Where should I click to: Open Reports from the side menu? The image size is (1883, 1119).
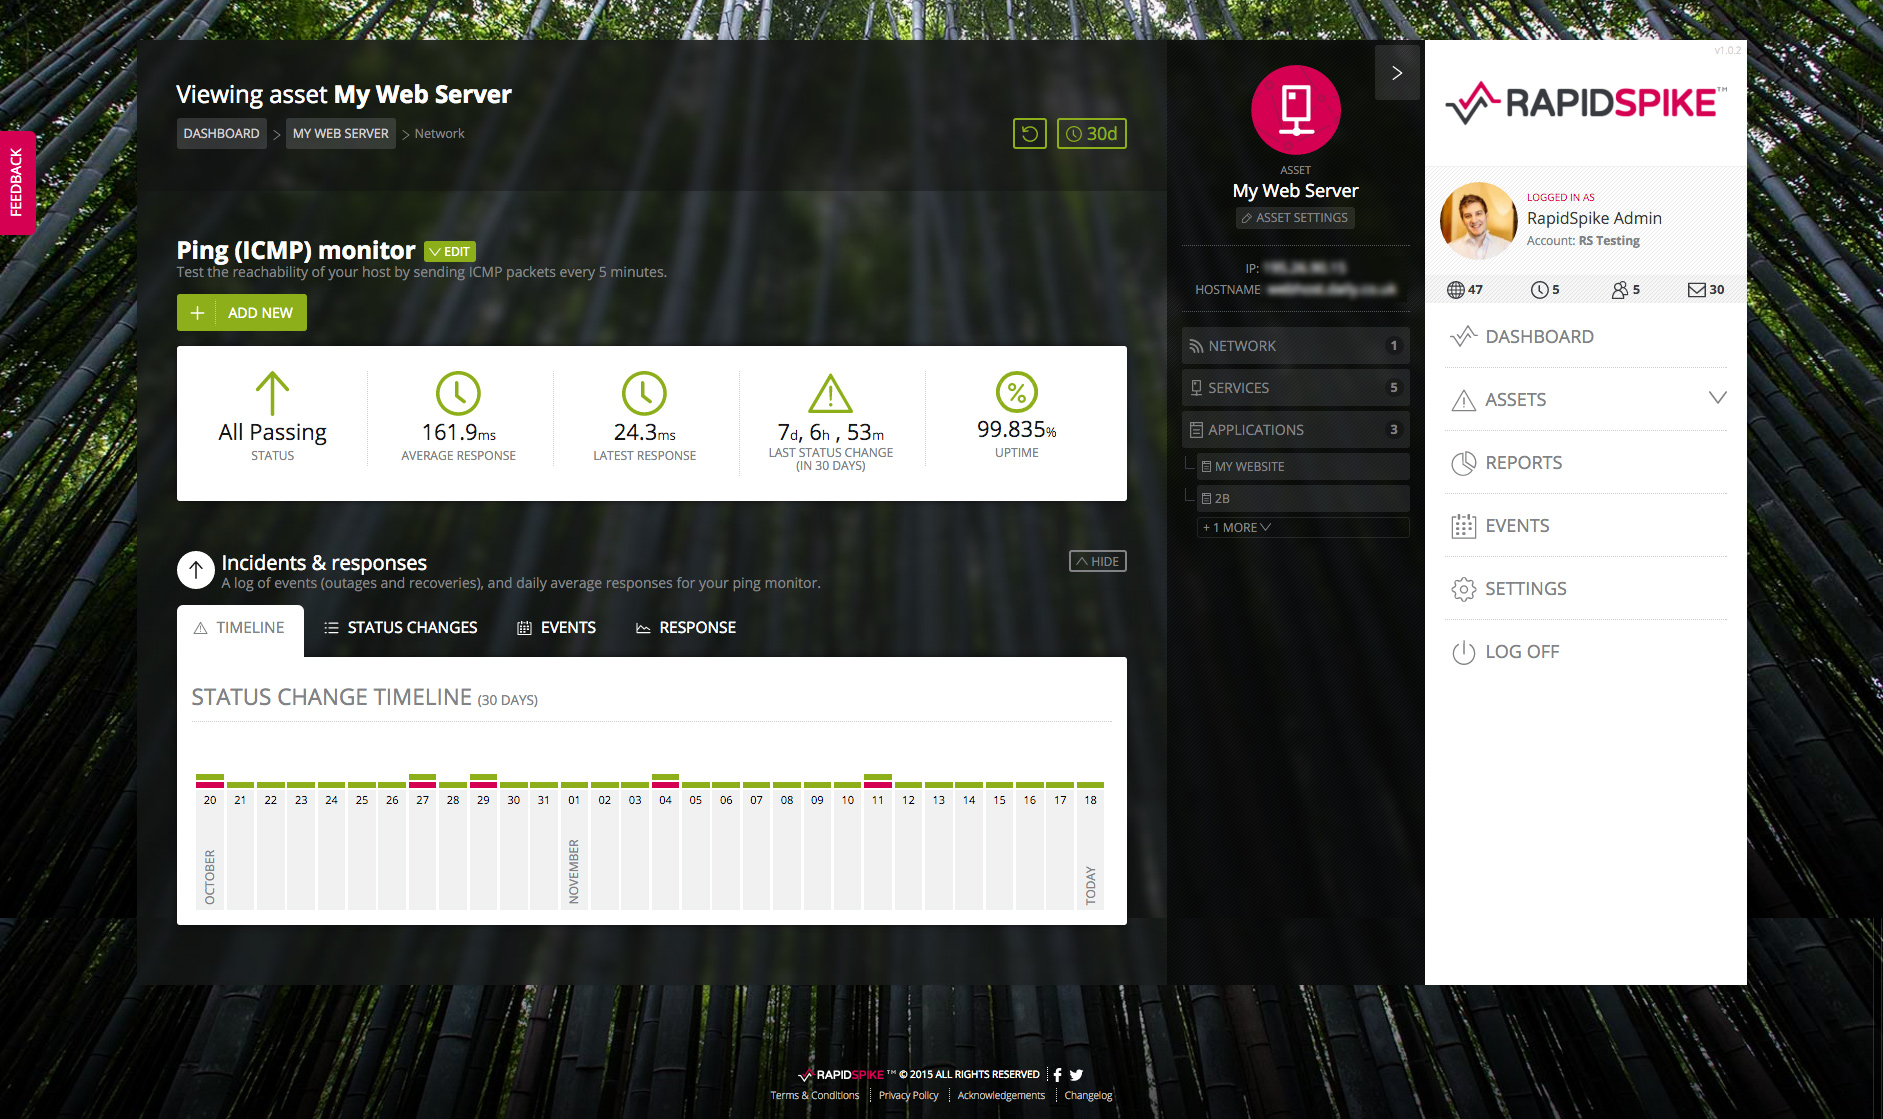tap(1586, 463)
